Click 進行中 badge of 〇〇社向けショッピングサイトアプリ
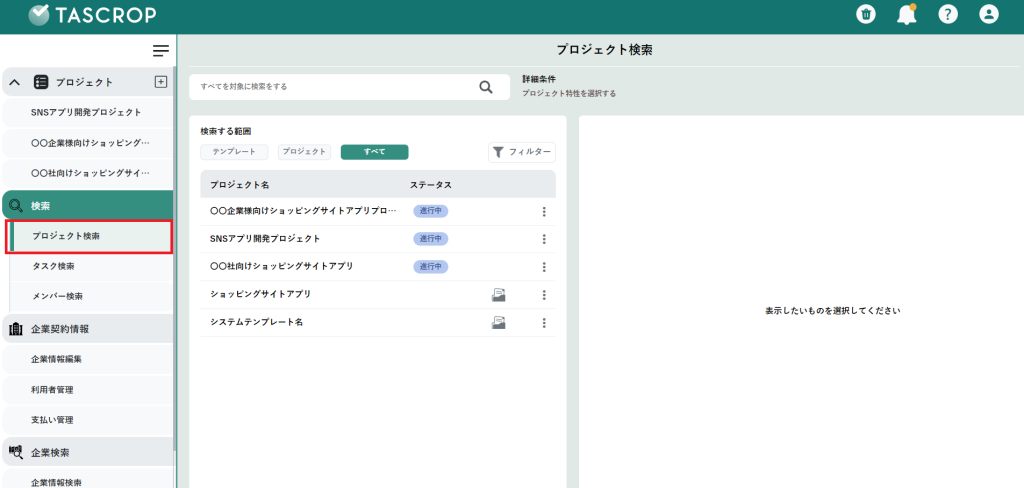 (430, 267)
